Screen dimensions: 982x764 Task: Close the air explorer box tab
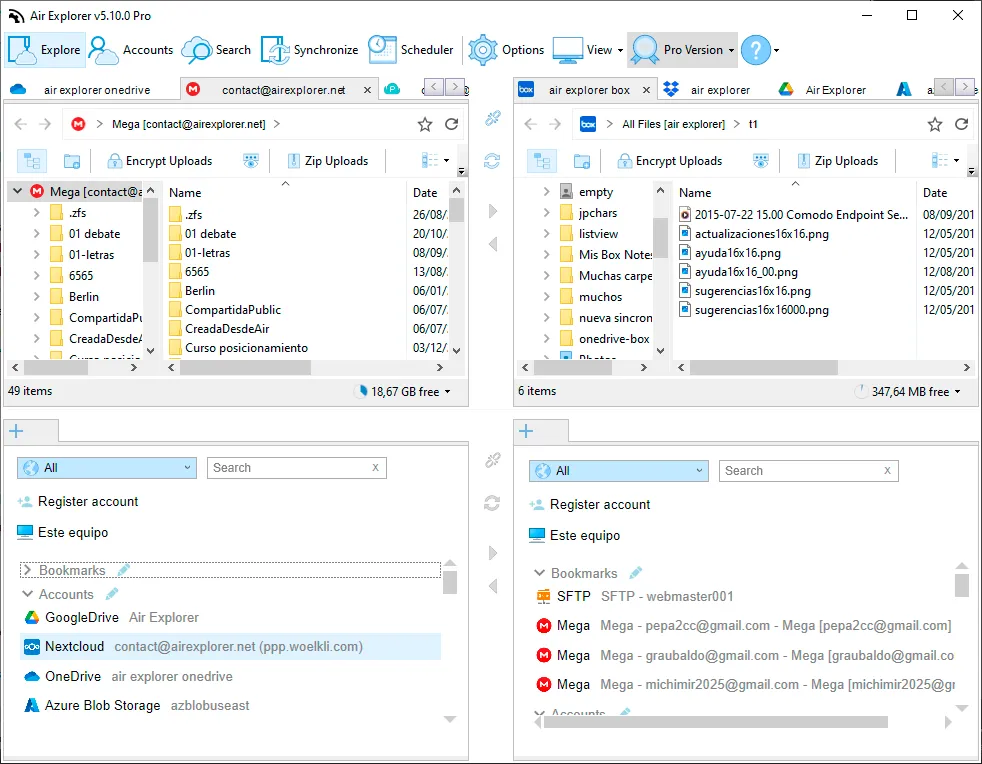(646, 90)
